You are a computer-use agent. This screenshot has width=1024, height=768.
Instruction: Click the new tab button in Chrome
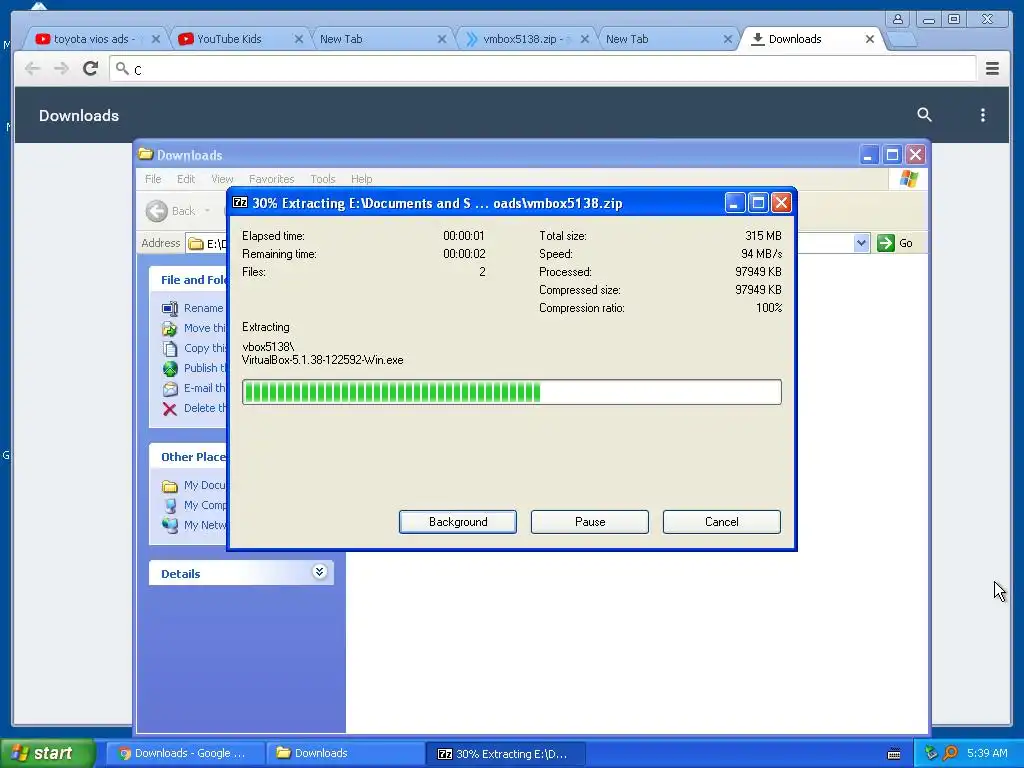(x=903, y=40)
